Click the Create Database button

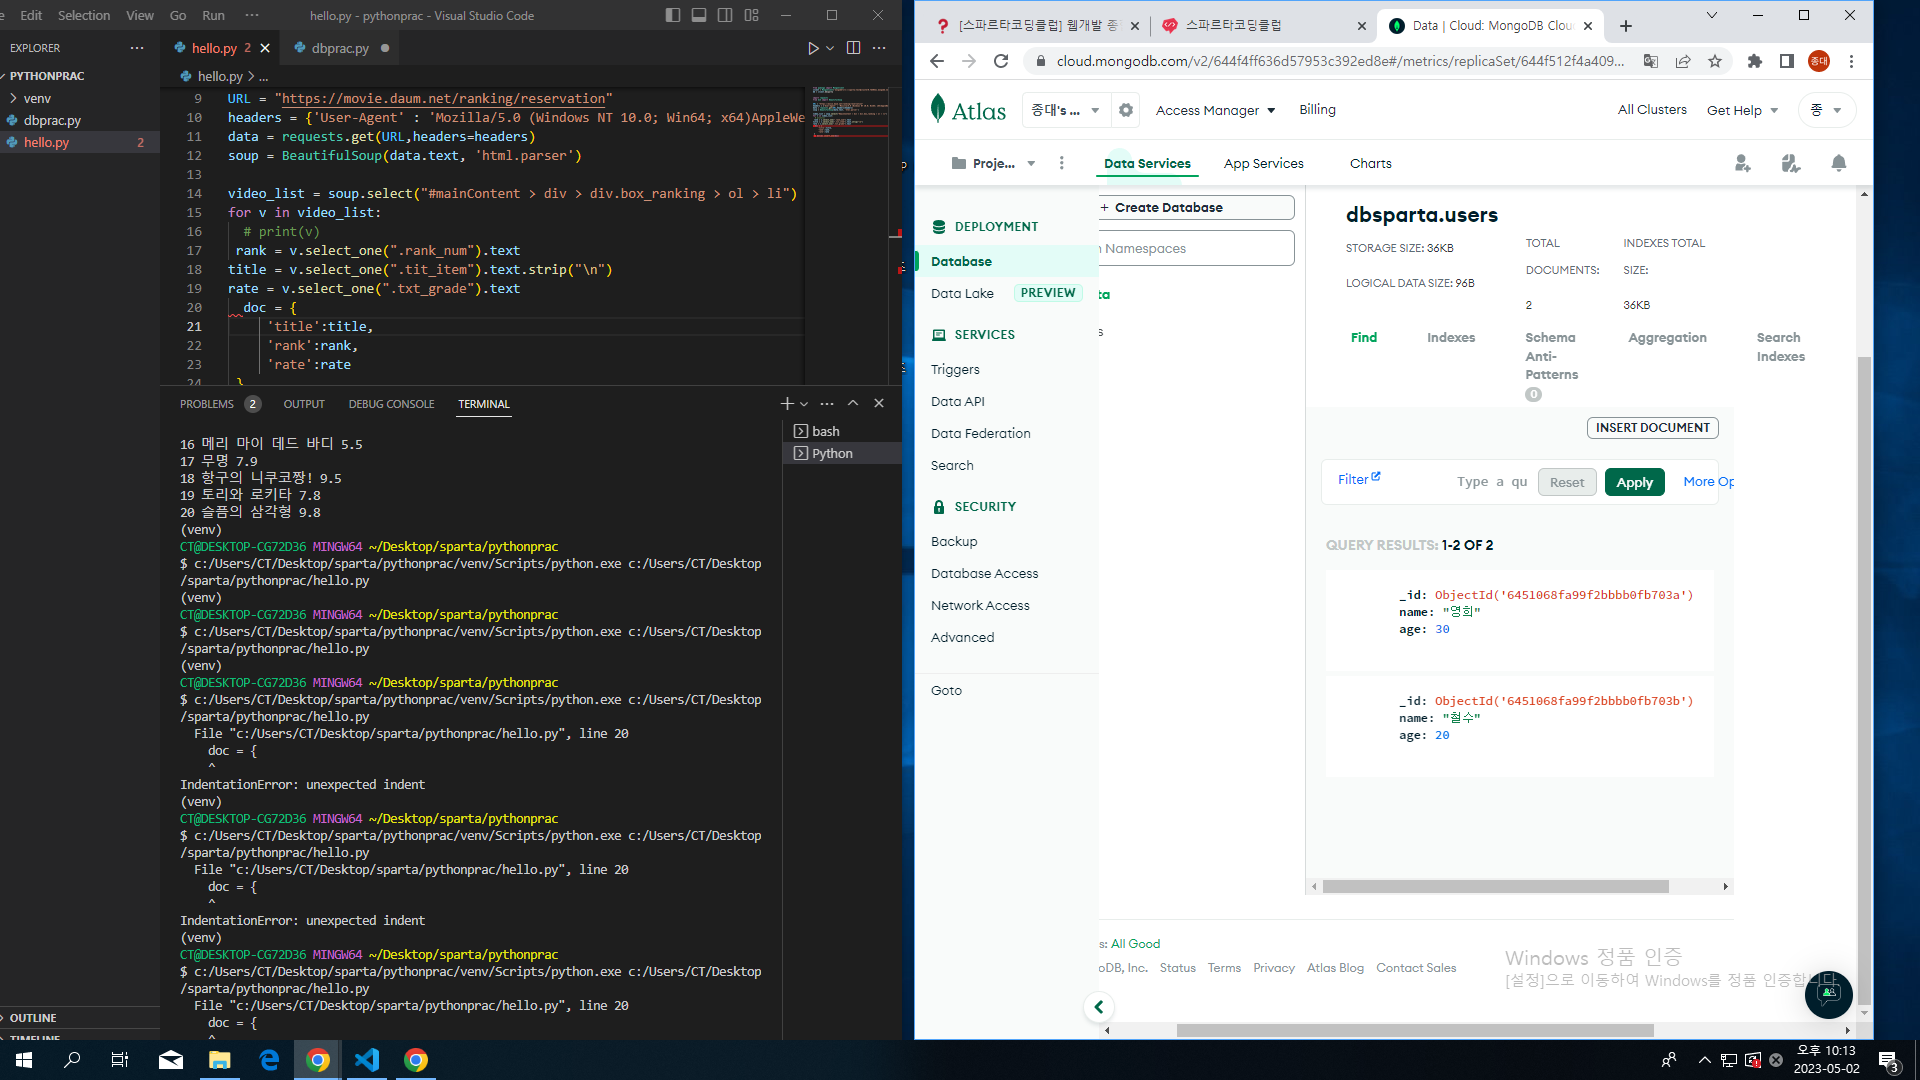tap(1196, 207)
